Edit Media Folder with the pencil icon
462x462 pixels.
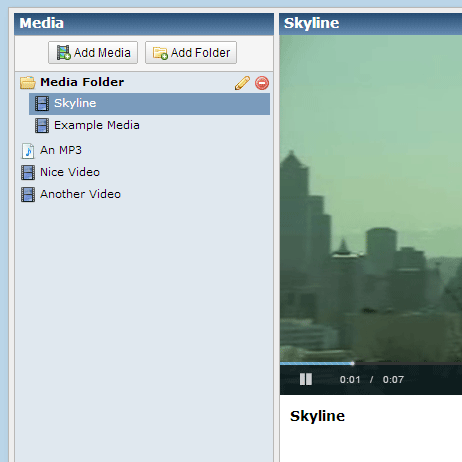(242, 83)
